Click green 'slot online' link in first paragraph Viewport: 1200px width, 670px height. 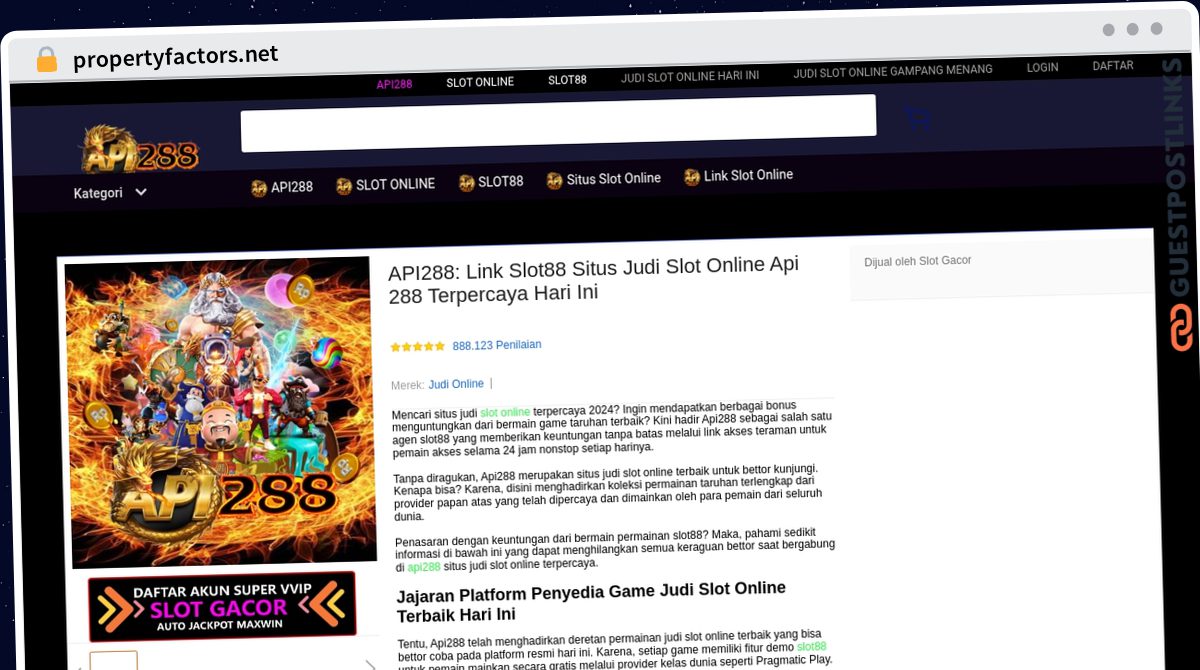pos(505,412)
